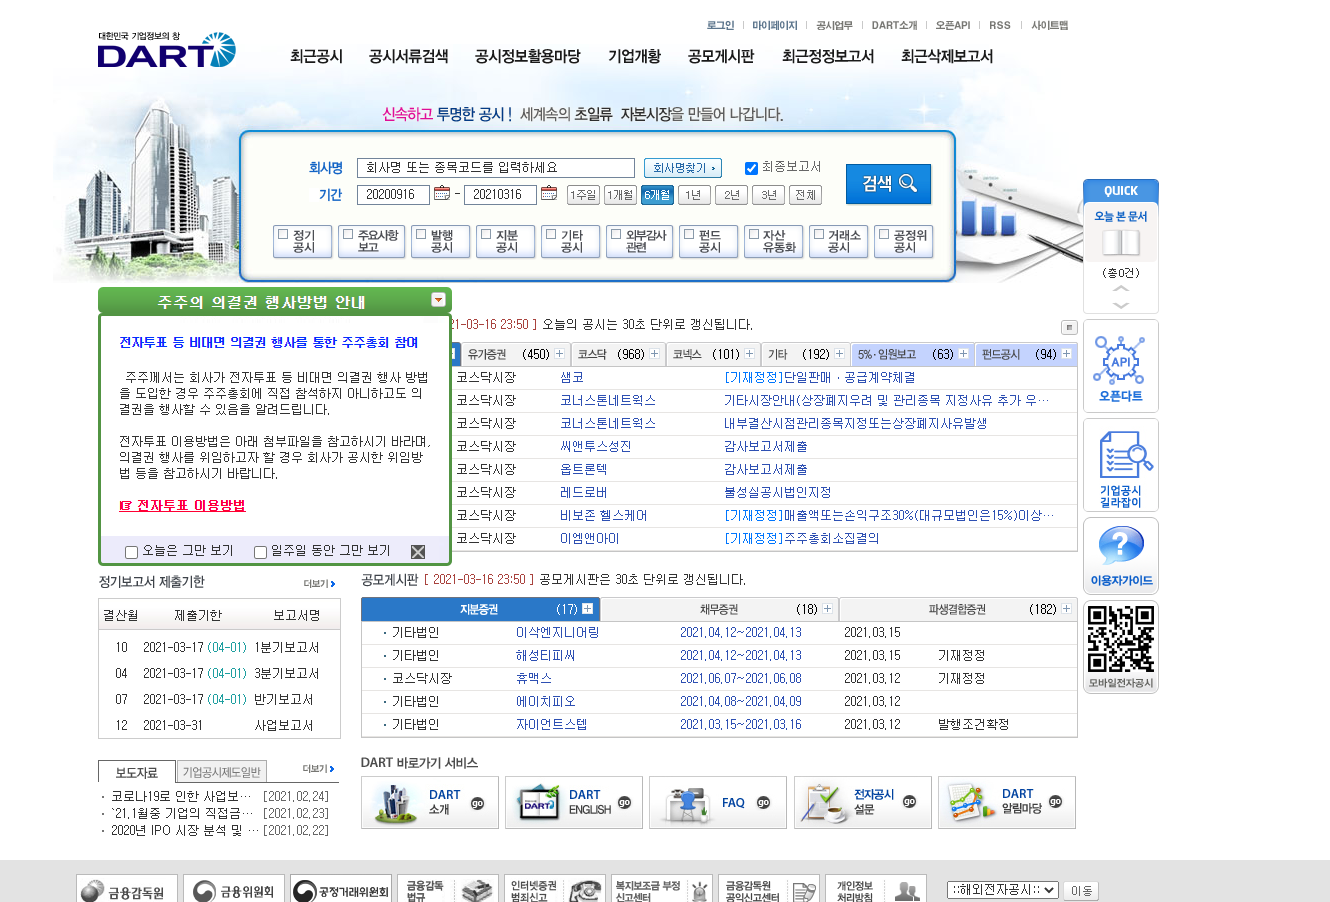Check the 발행공시 checkbox
This screenshot has height=902, width=1330.
pos(421,235)
